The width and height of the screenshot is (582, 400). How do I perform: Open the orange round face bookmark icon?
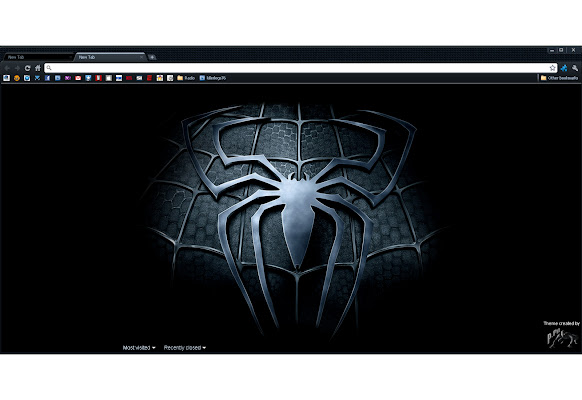click(17, 78)
